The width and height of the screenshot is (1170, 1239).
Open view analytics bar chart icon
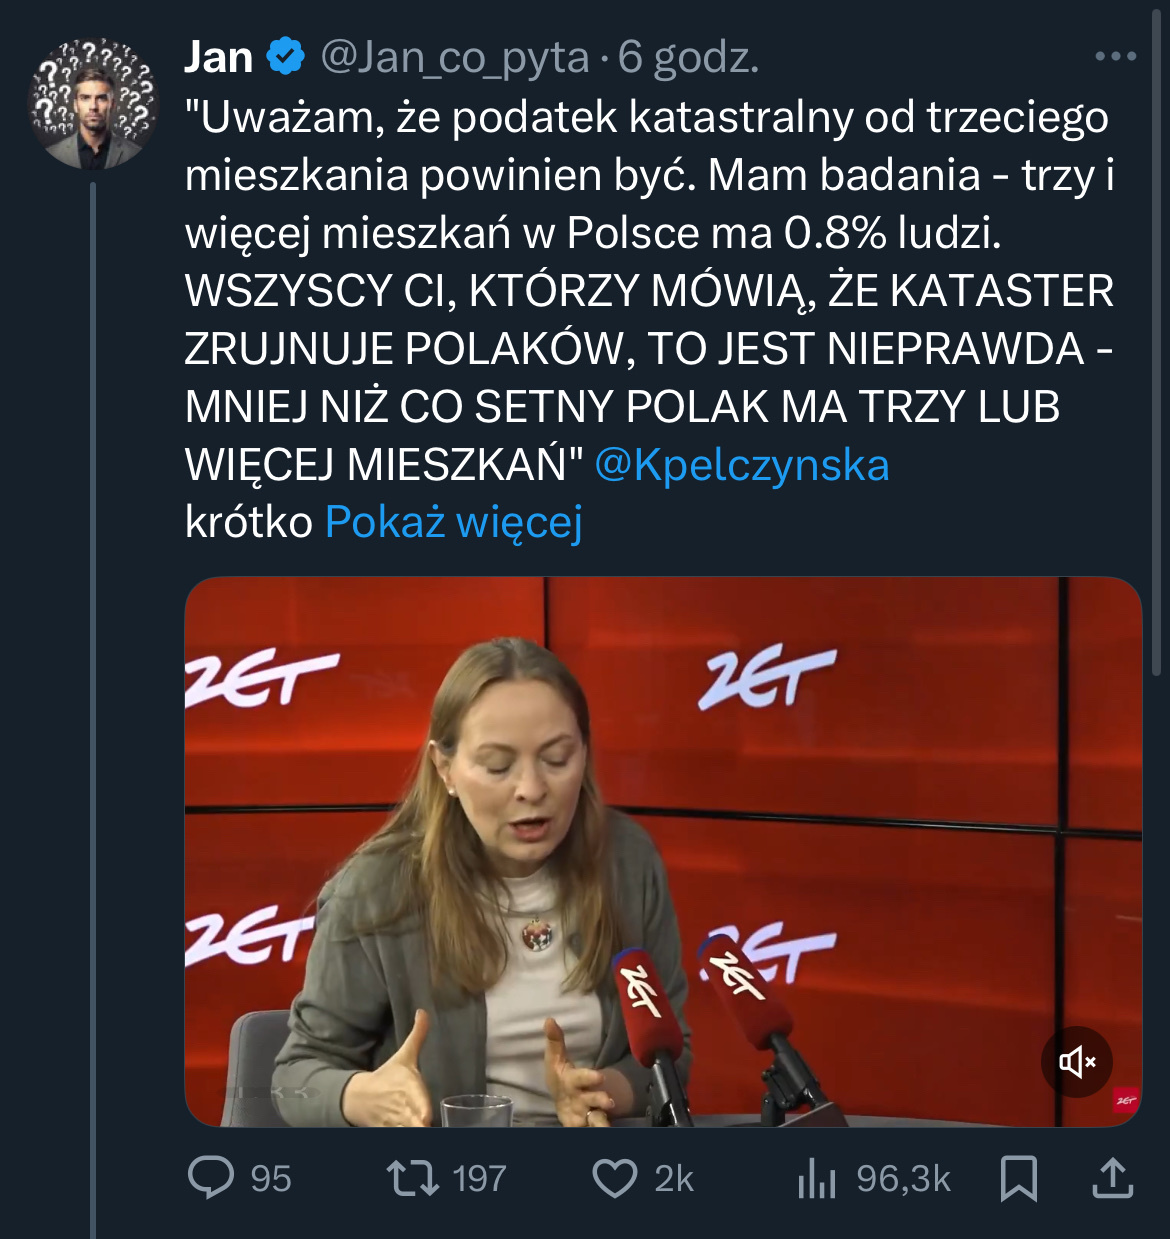(x=816, y=1179)
